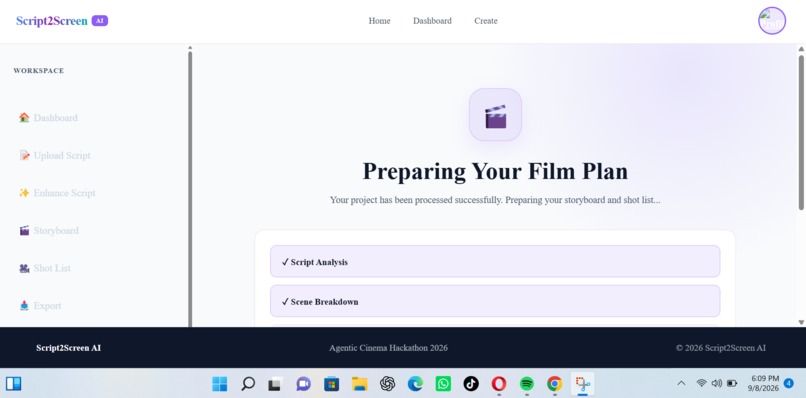Open taskbar Search
This screenshot has height=398, width=806.
point(248,384)
